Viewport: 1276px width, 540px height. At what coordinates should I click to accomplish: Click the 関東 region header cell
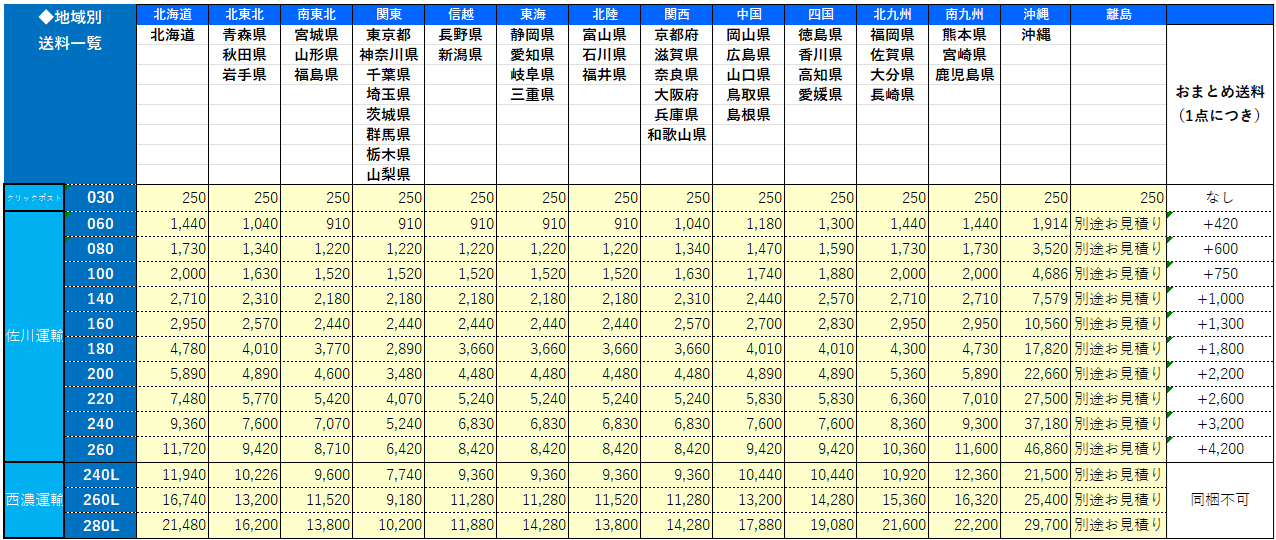388,14
